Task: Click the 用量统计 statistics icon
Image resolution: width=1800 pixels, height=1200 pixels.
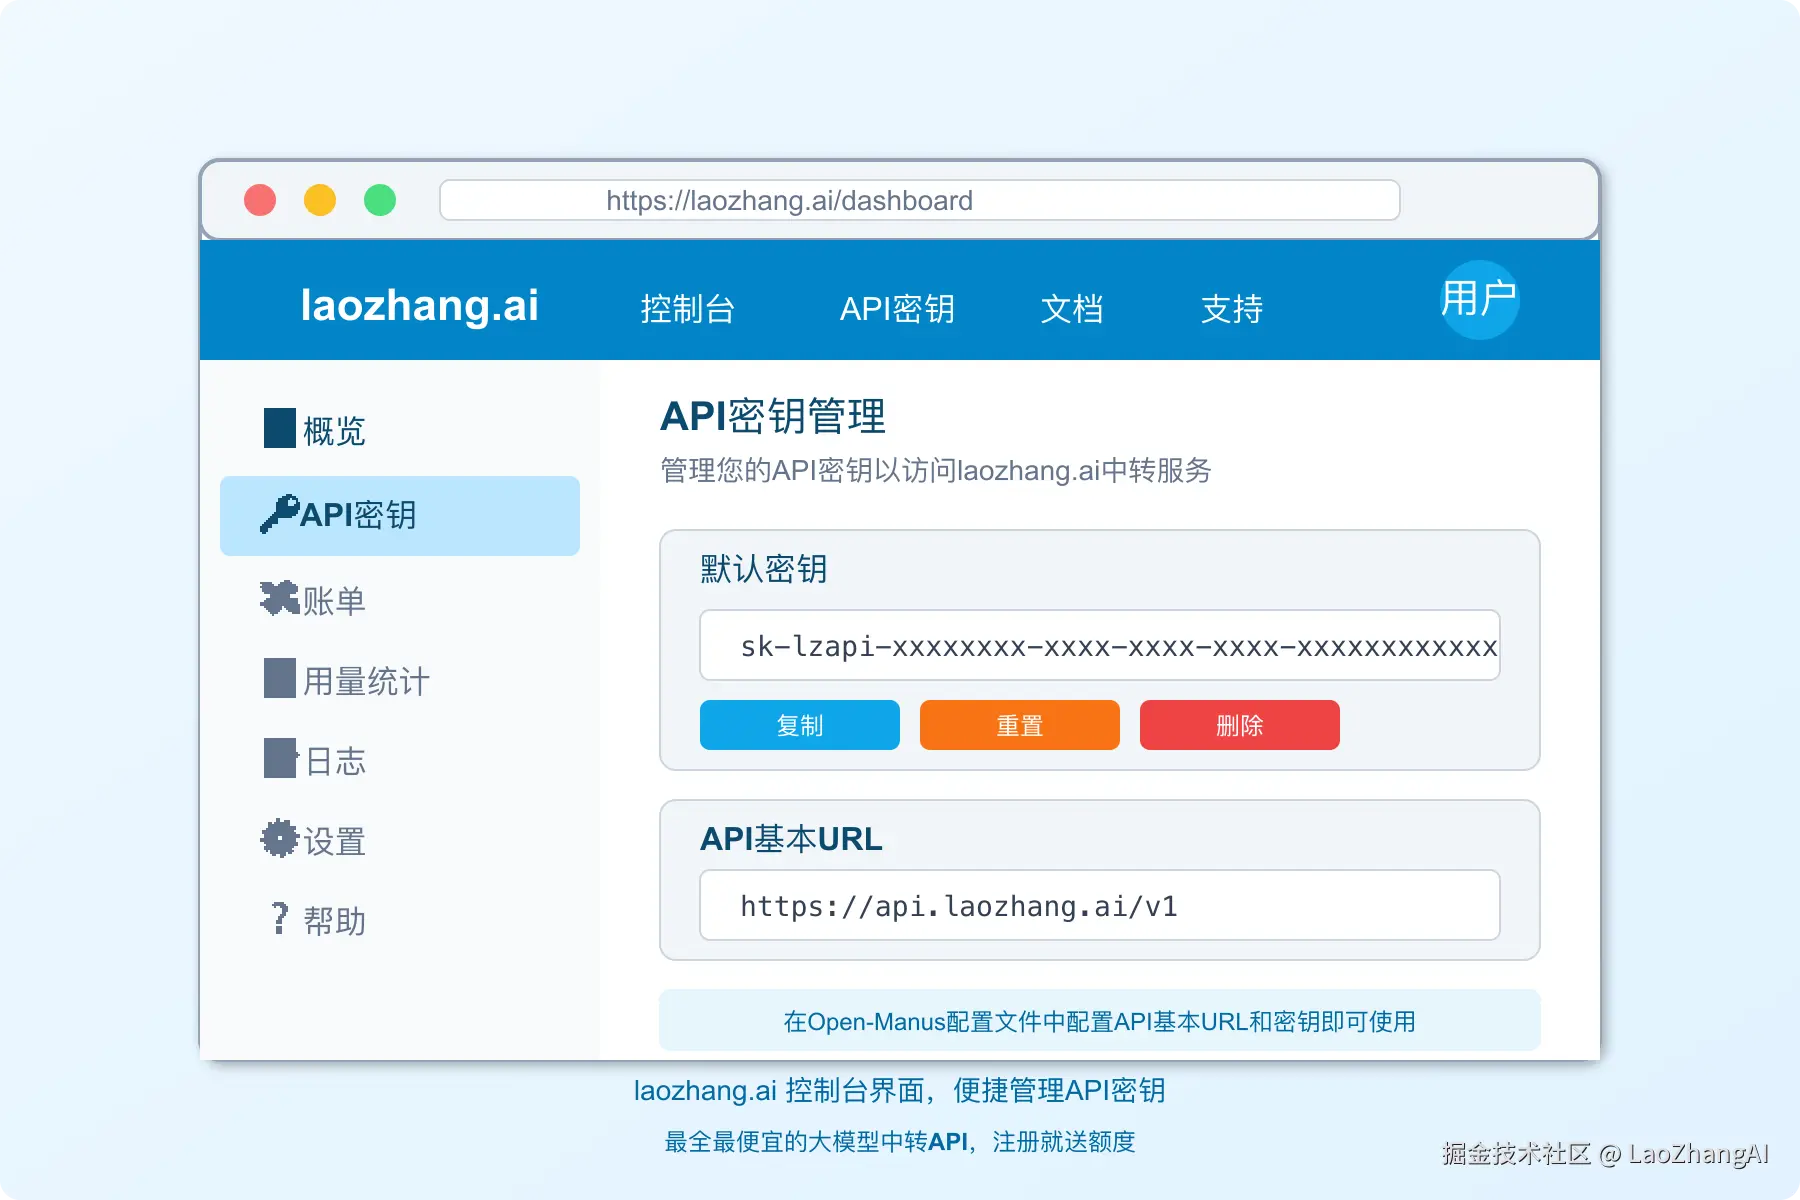Action: tap(277, 679)
